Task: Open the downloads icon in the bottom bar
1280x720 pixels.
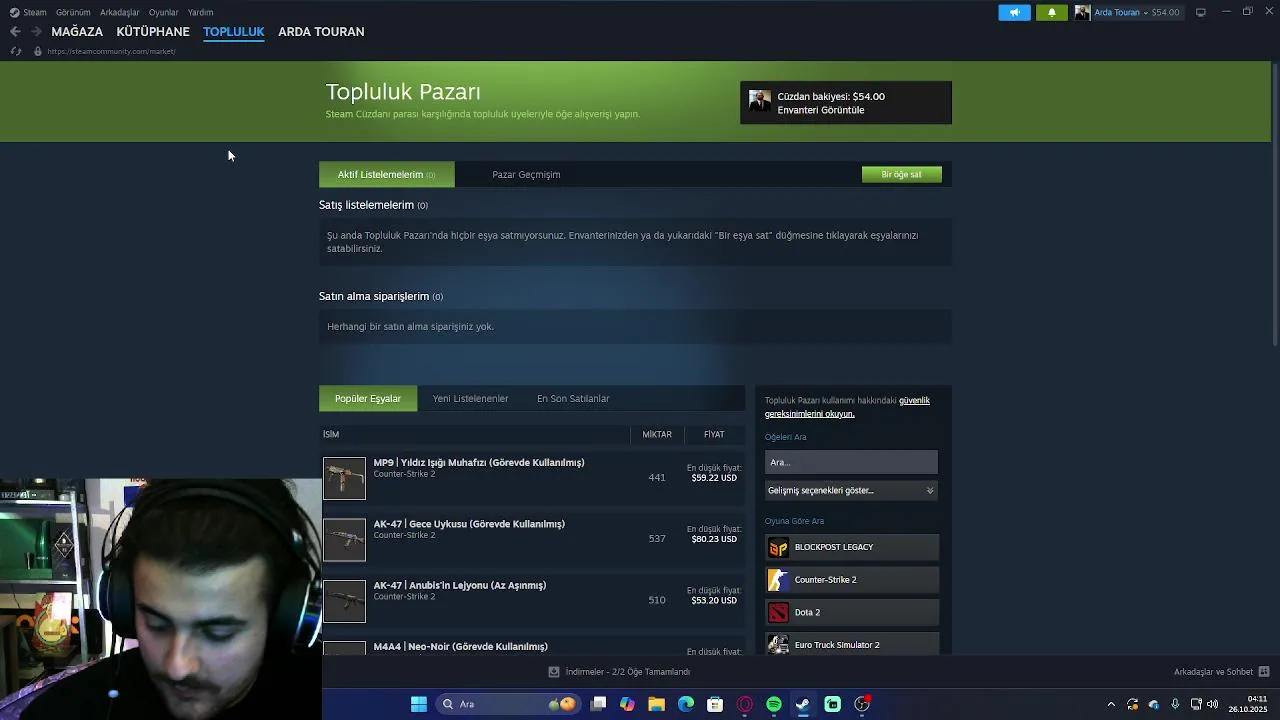Action: point(554,672)
